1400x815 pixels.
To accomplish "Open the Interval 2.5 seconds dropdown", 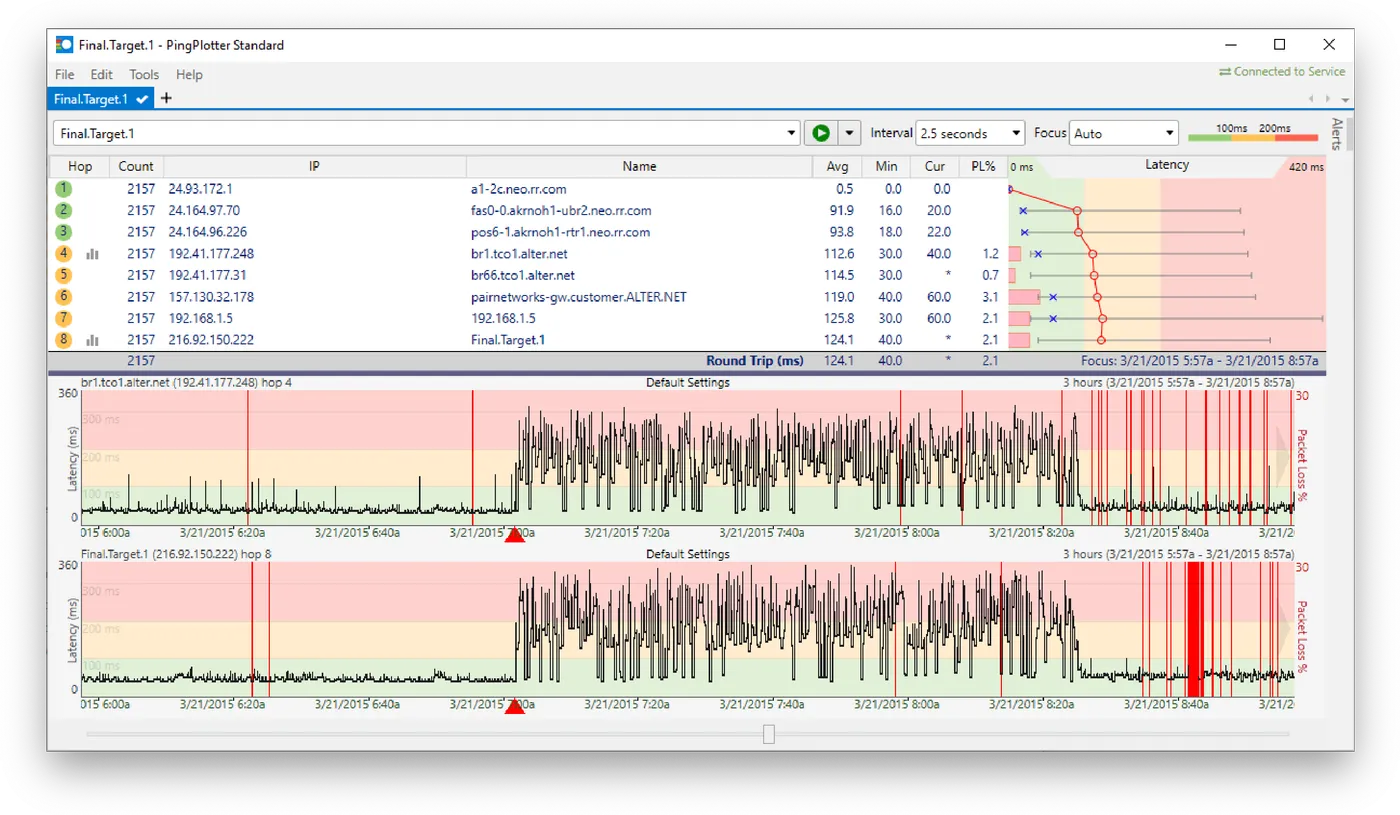I will (x=970, y=133).
